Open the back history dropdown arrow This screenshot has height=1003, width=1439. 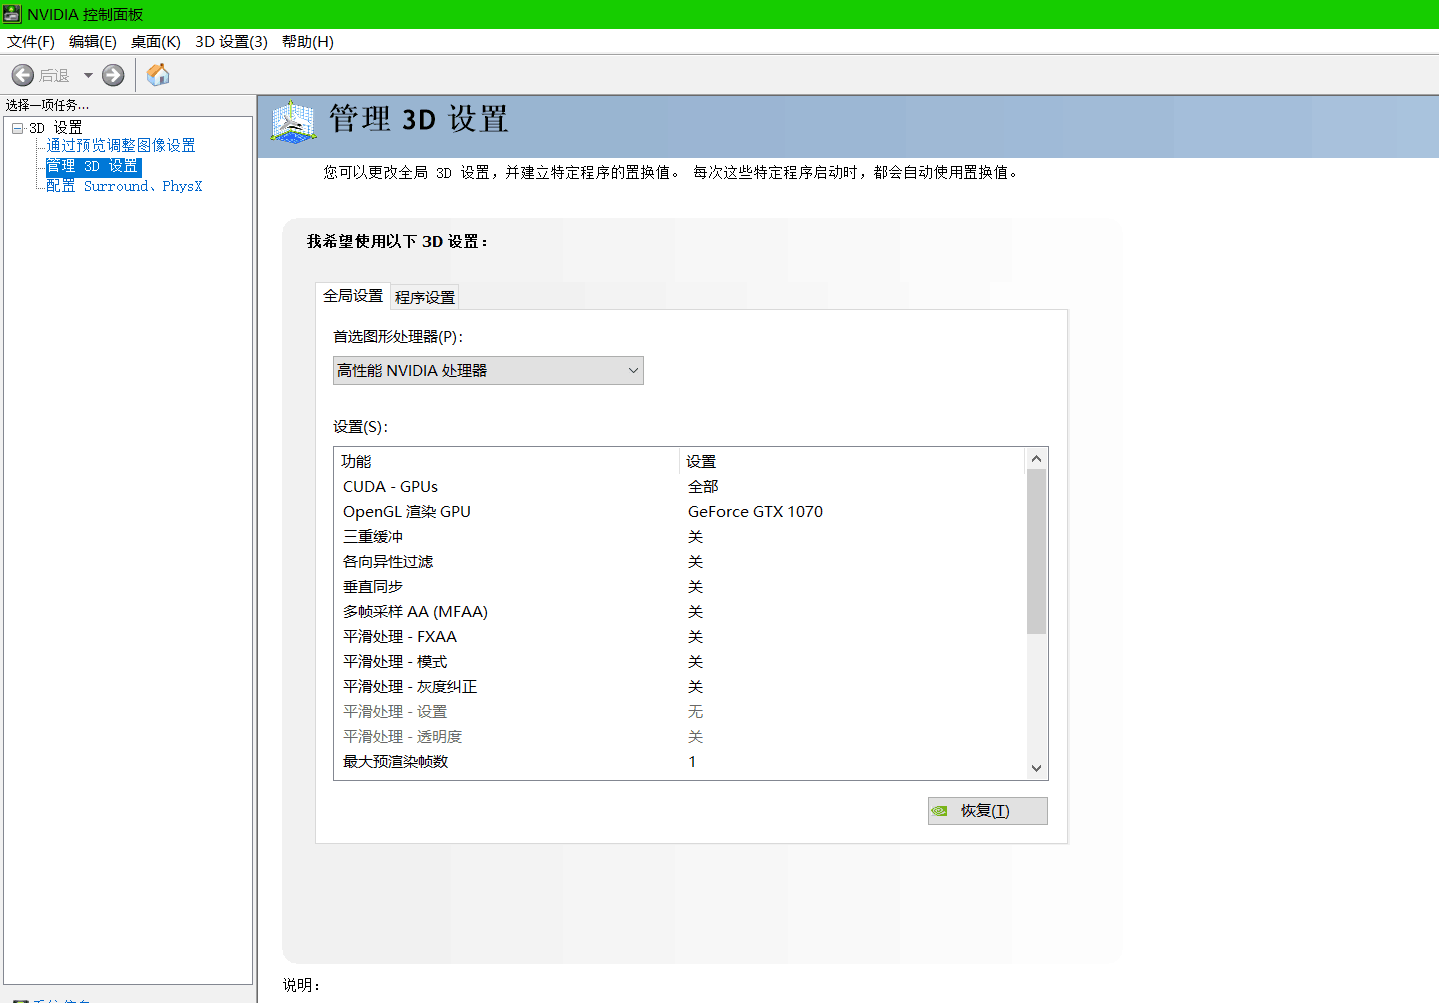[x=88, y=75]
